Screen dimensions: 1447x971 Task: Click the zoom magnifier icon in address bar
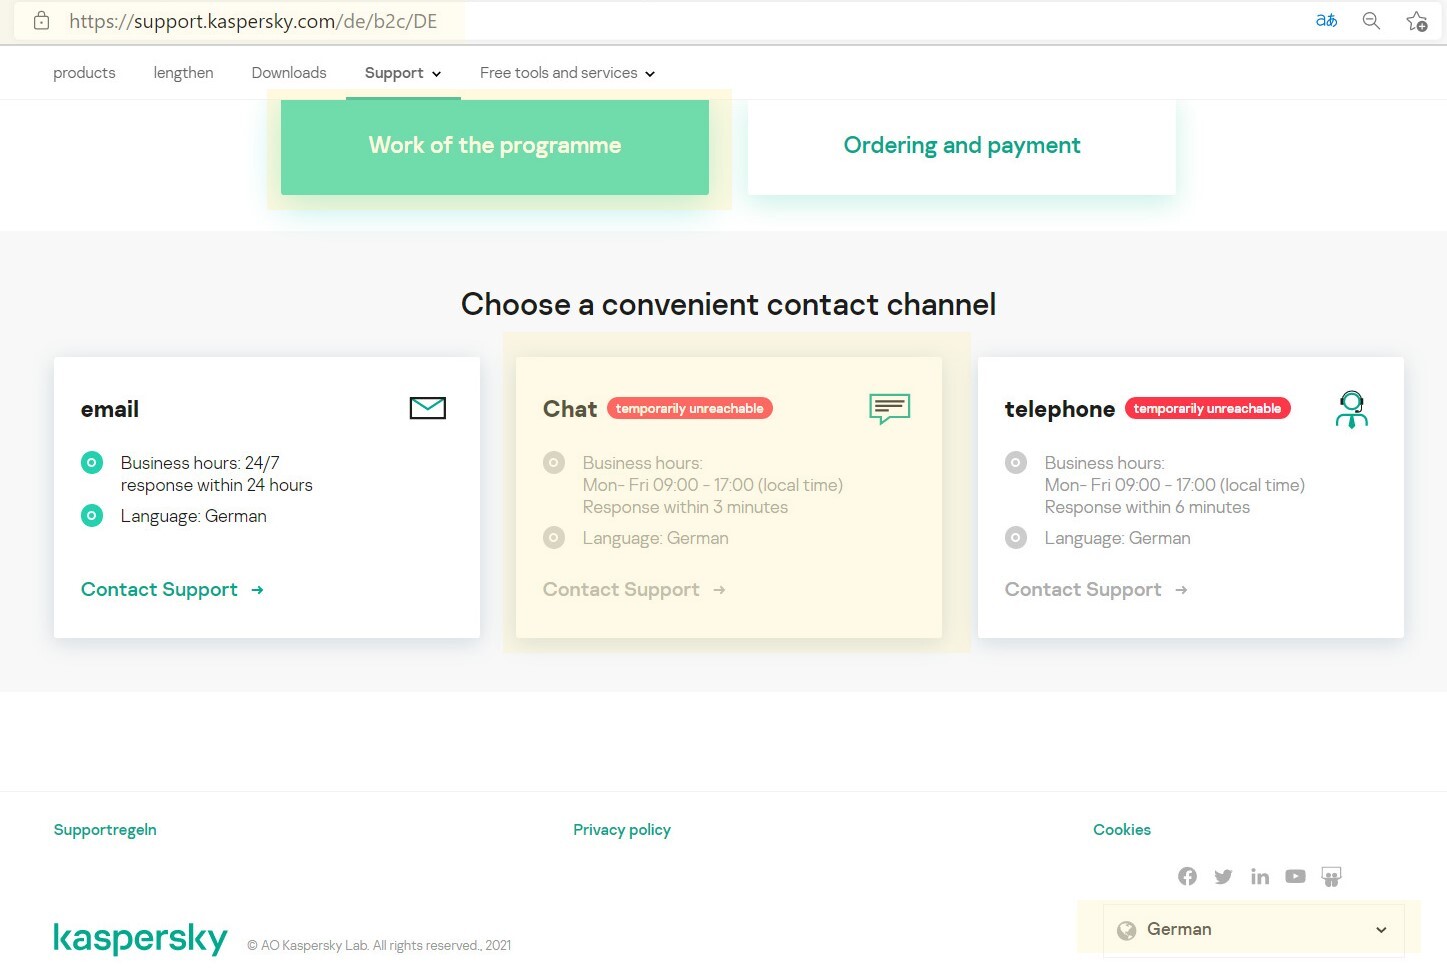click(x=1371, y=21)
